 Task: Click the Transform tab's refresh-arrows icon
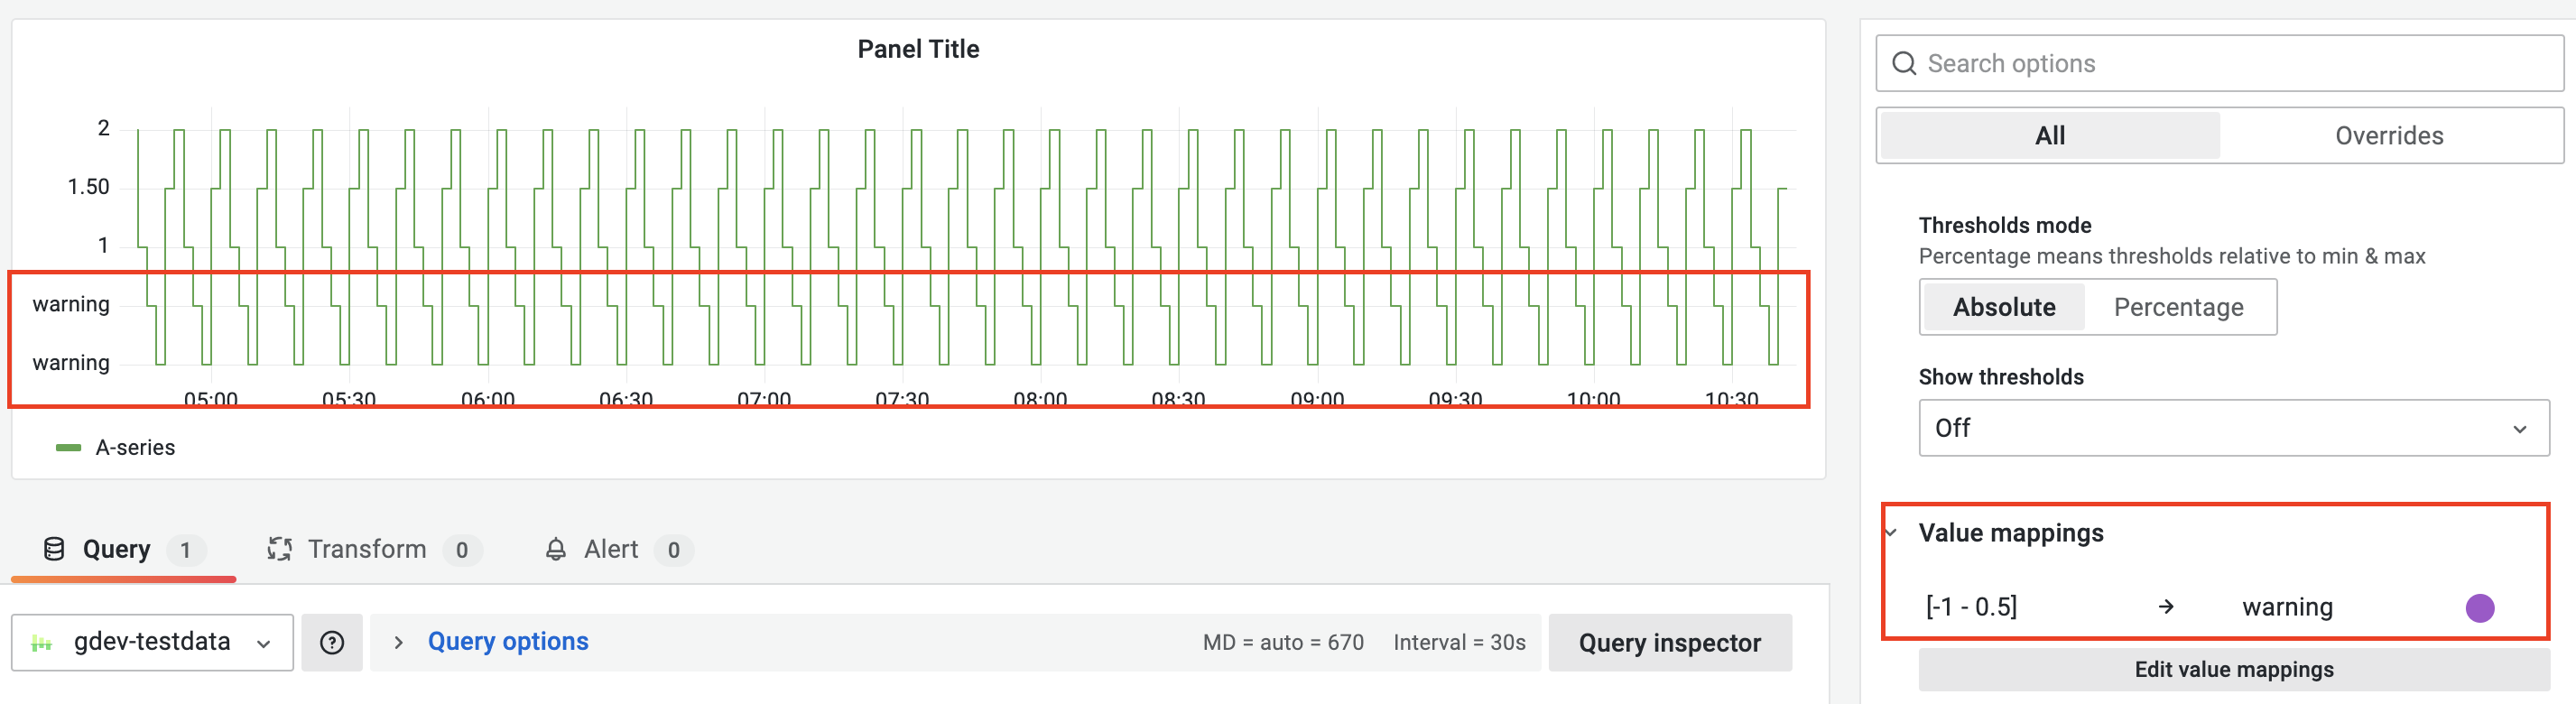[x=281, y=548]
